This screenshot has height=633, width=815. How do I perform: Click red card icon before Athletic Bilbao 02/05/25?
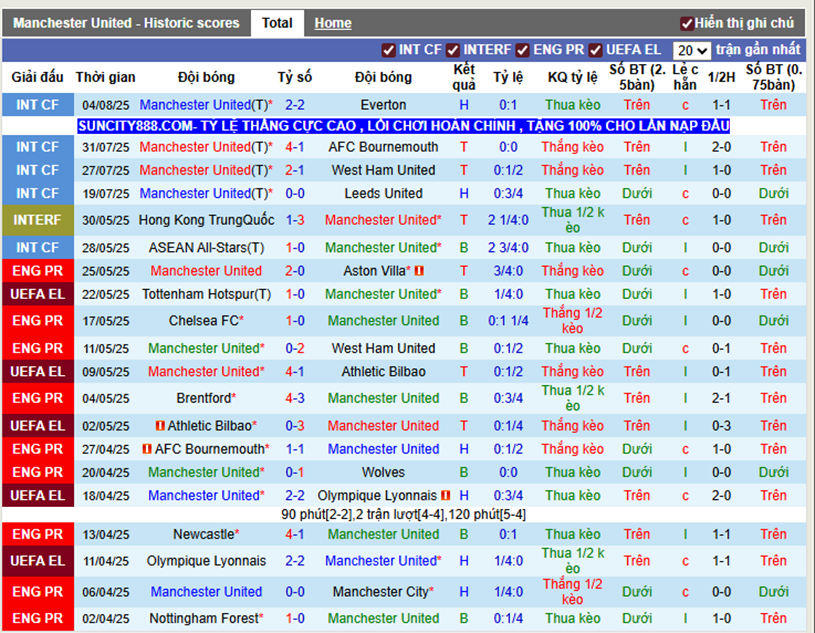[161, 426]
